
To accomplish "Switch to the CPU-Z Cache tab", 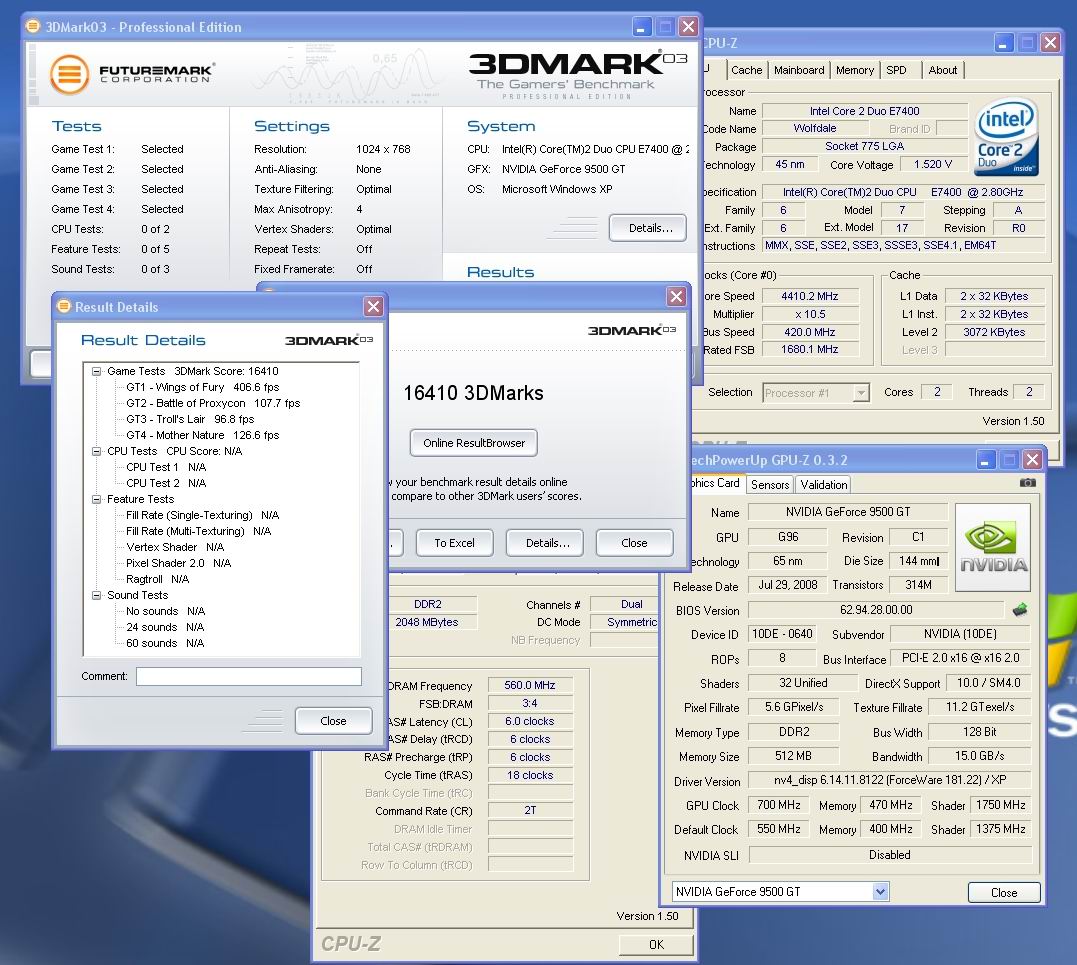I will pyautogui.click(x=746, y=70).
